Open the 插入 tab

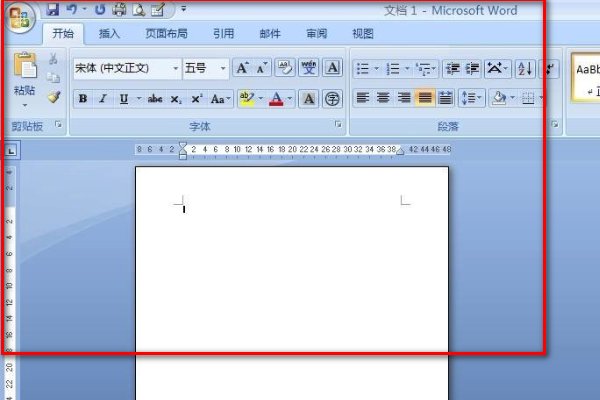pos(109,34)
